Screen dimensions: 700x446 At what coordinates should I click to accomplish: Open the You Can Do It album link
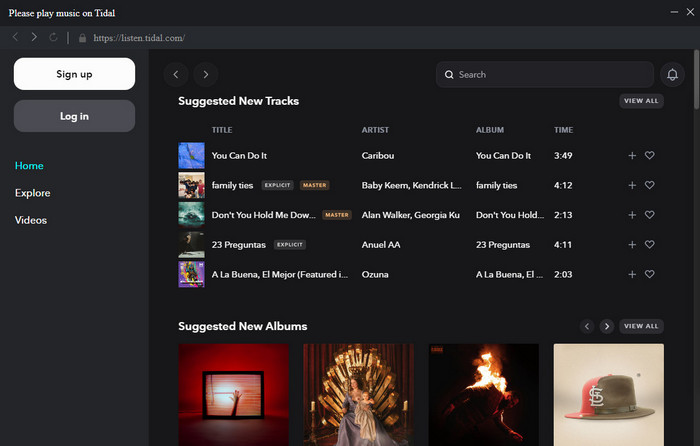click(x=504, y=155)
